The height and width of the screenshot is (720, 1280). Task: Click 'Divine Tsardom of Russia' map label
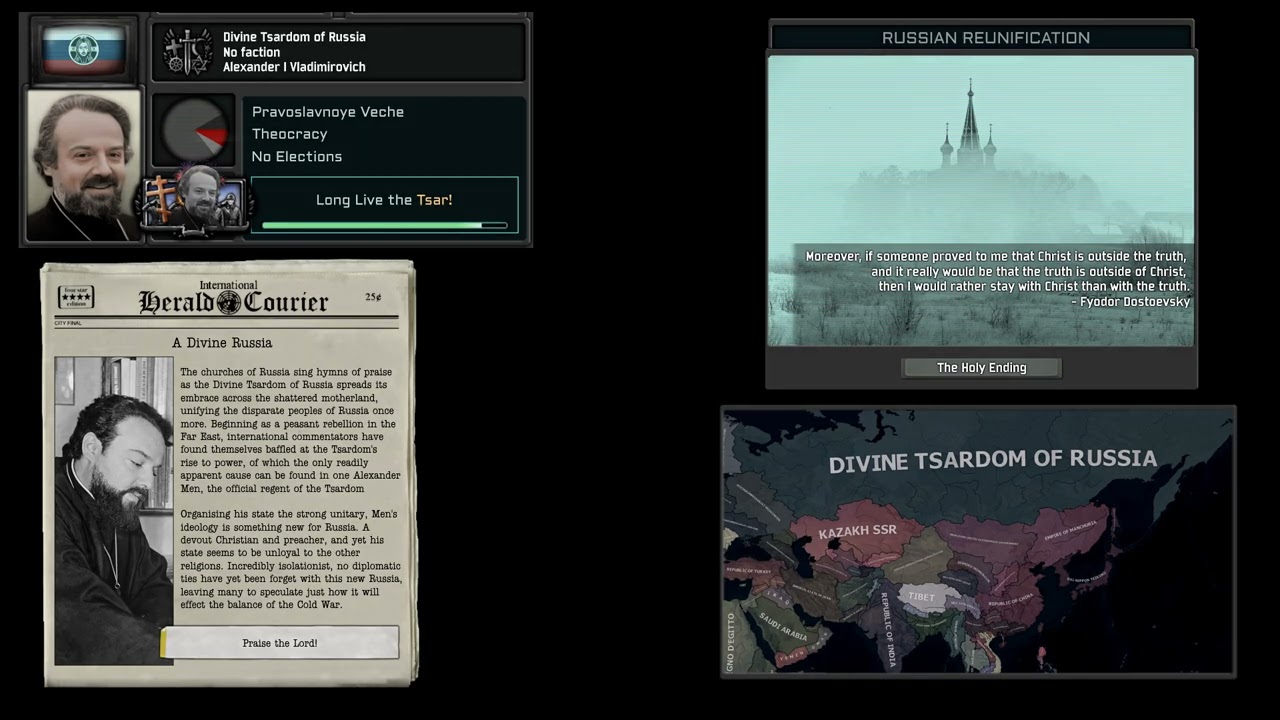pyautogui.click(x=993, y=461)
